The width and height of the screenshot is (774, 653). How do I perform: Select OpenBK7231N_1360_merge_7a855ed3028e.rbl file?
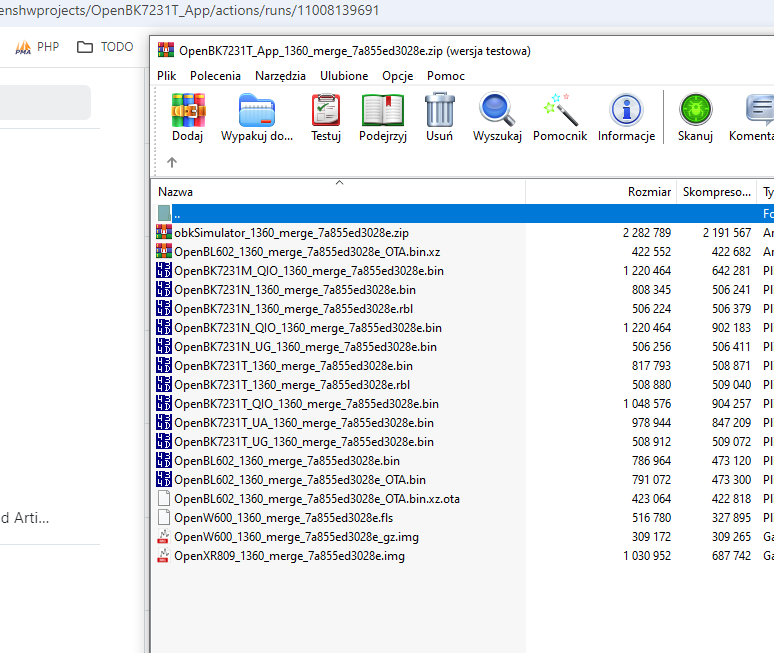click(x=293, y=309)
